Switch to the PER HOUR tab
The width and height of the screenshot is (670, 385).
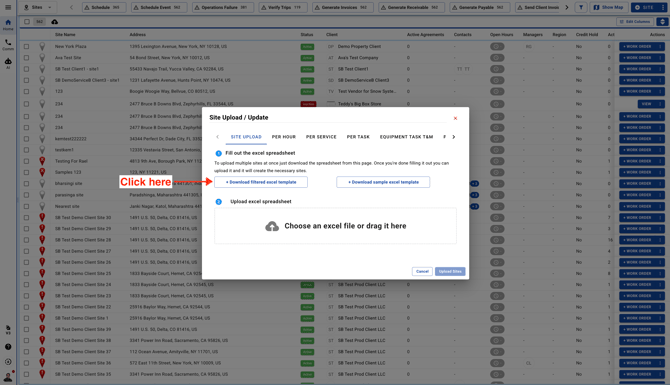click(x=284, y=137)
